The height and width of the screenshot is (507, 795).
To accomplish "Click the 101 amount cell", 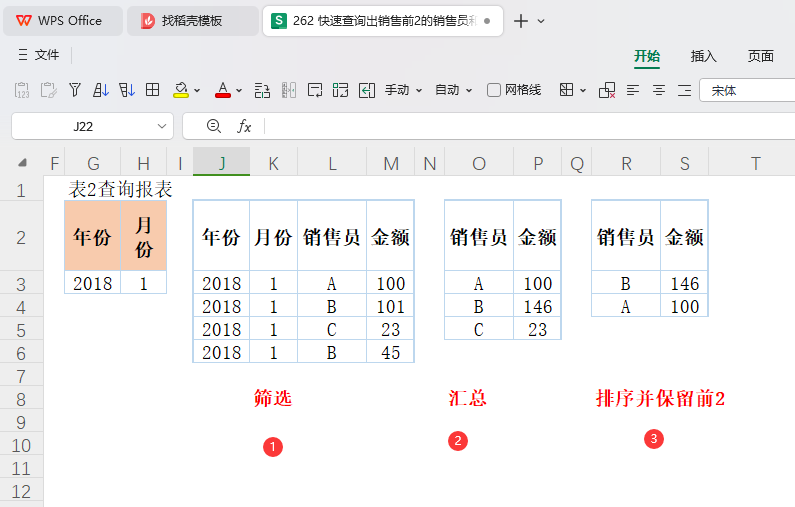I will pyautogui.click(x=390, y=306).
